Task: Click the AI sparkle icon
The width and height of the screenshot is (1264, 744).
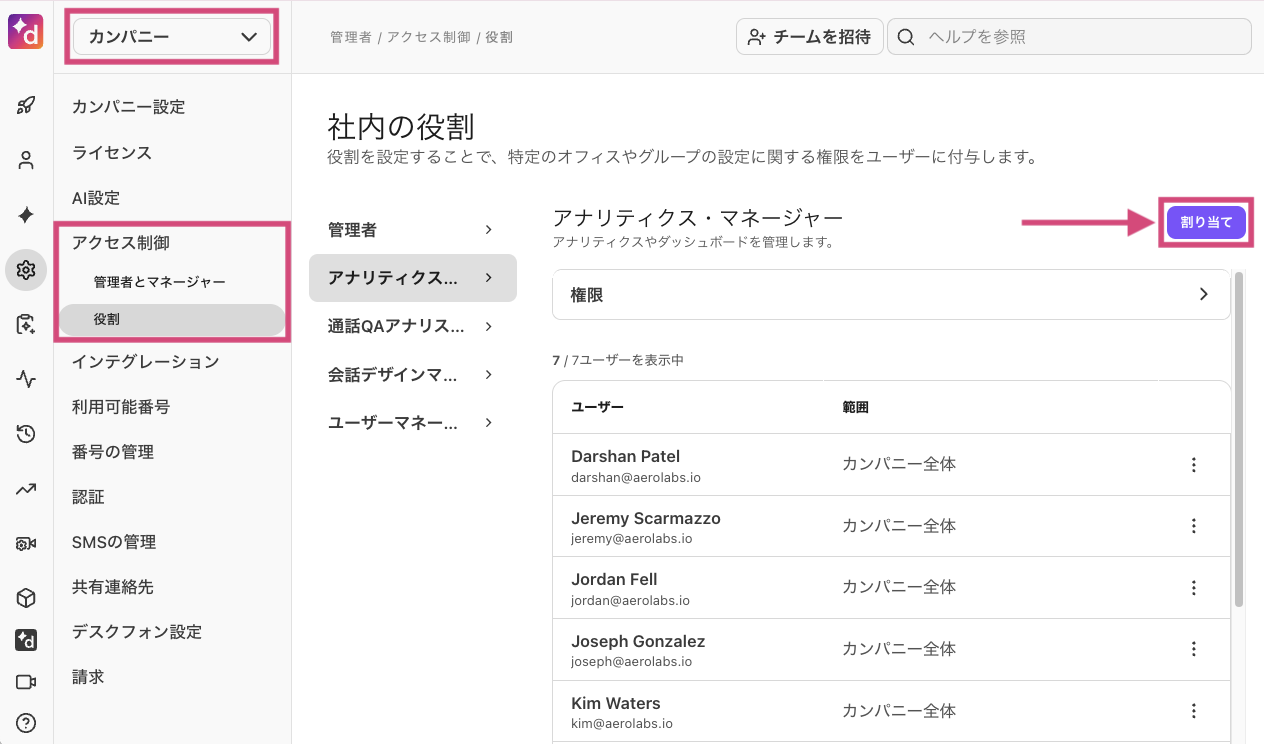Action: (25, 214)
